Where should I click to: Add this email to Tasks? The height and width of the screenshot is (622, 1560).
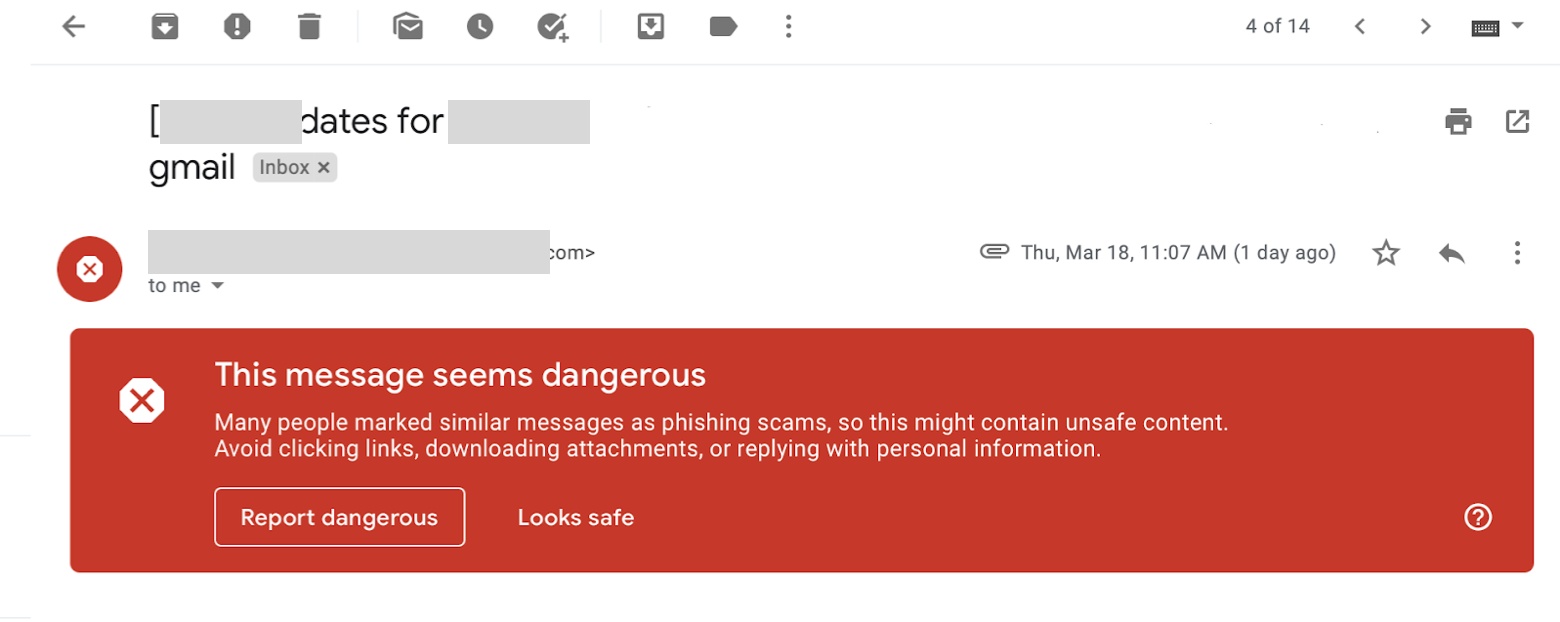552,27
